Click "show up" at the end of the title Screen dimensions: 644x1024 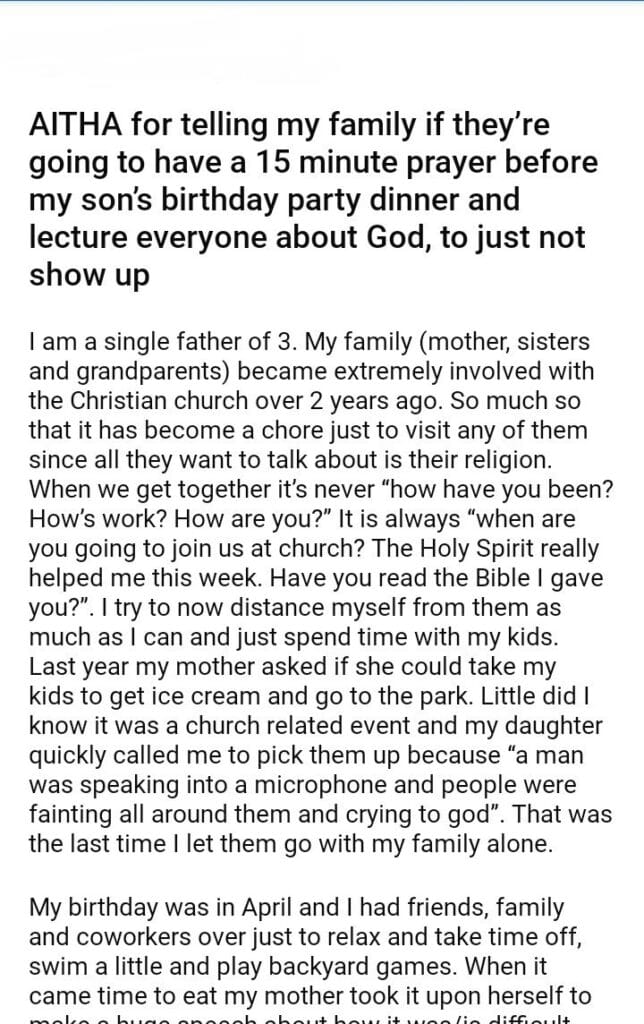pos(89,275)
